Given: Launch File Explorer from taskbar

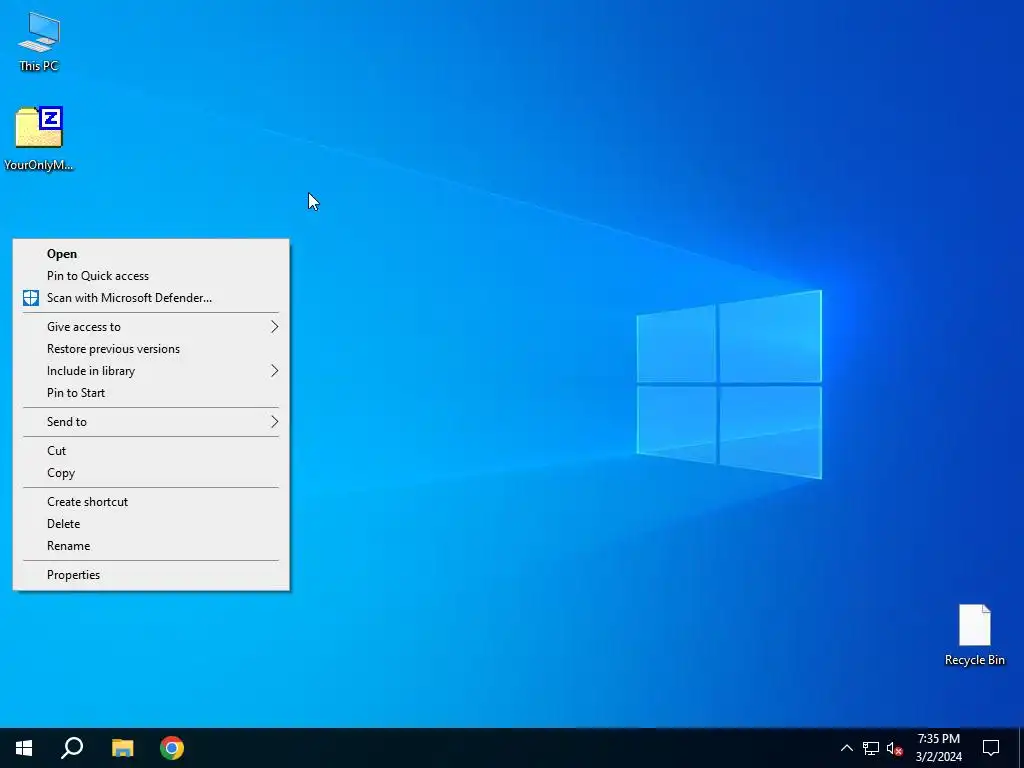Looking at the screenshot, I should pos(122,748).
